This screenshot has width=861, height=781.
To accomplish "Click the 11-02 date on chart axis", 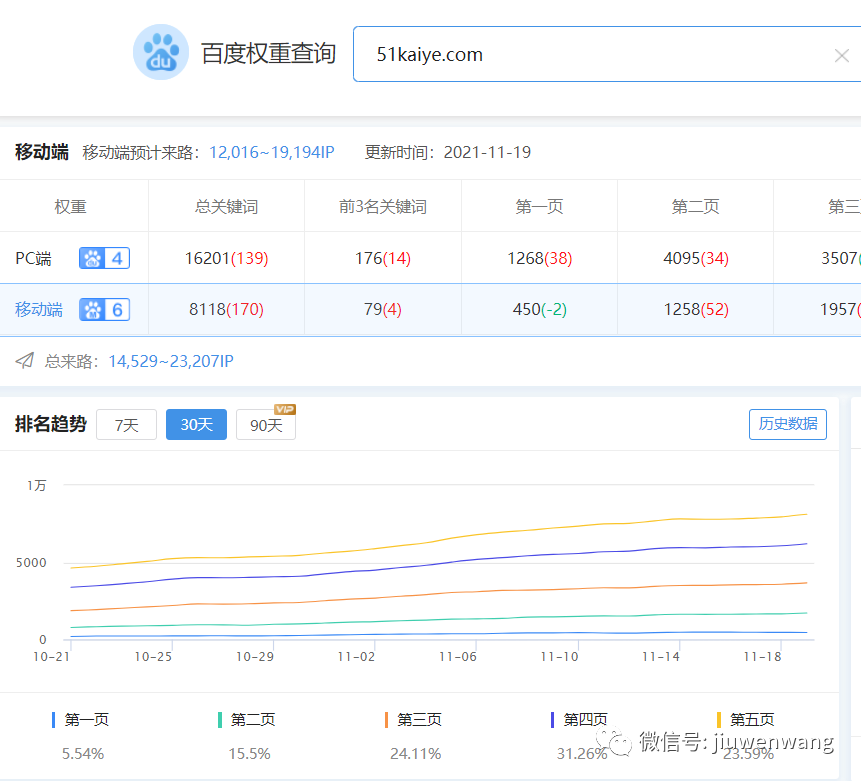I will click(x=356, y=657).
